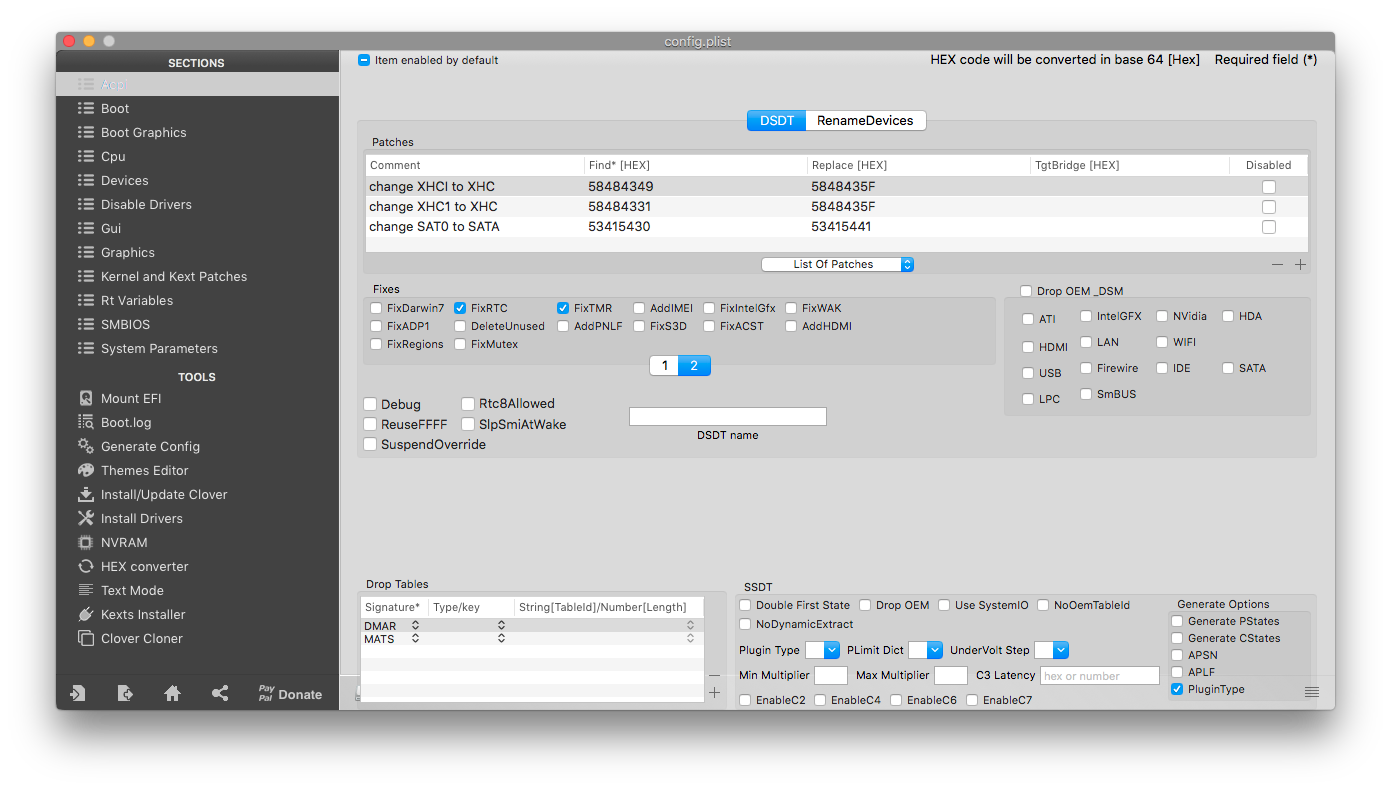Open the Devices section
The image size is (1391, 790).
124,180
